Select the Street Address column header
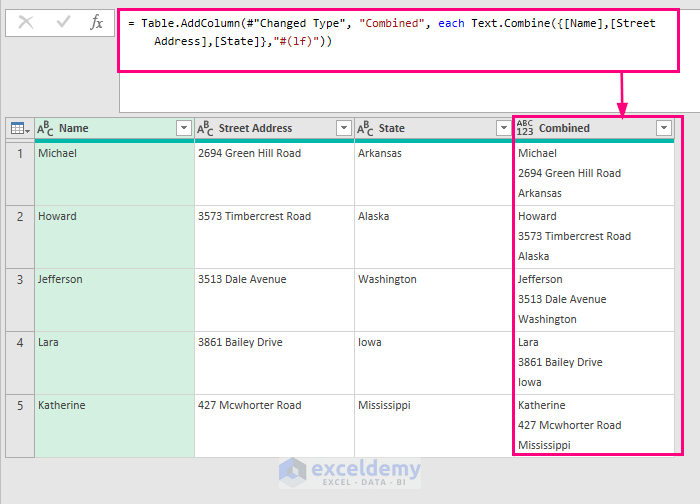This screenshot has height=504, width=700. click(275, 129)
